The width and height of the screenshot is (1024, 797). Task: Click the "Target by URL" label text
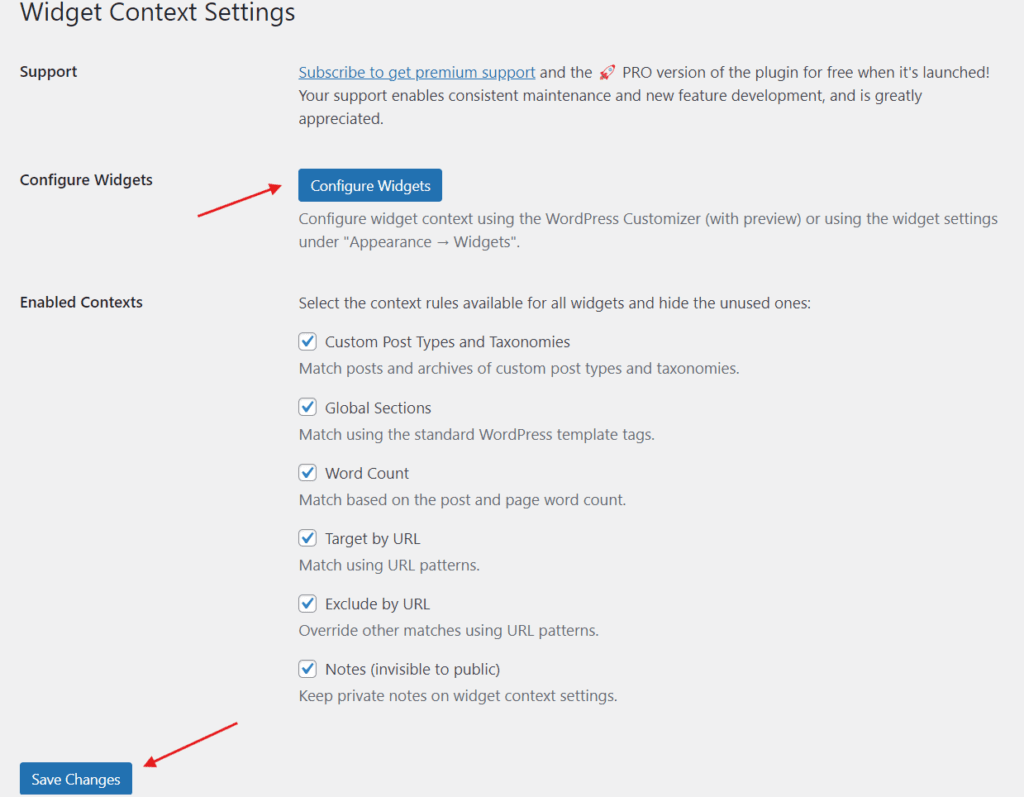click(x=373, y=538)
